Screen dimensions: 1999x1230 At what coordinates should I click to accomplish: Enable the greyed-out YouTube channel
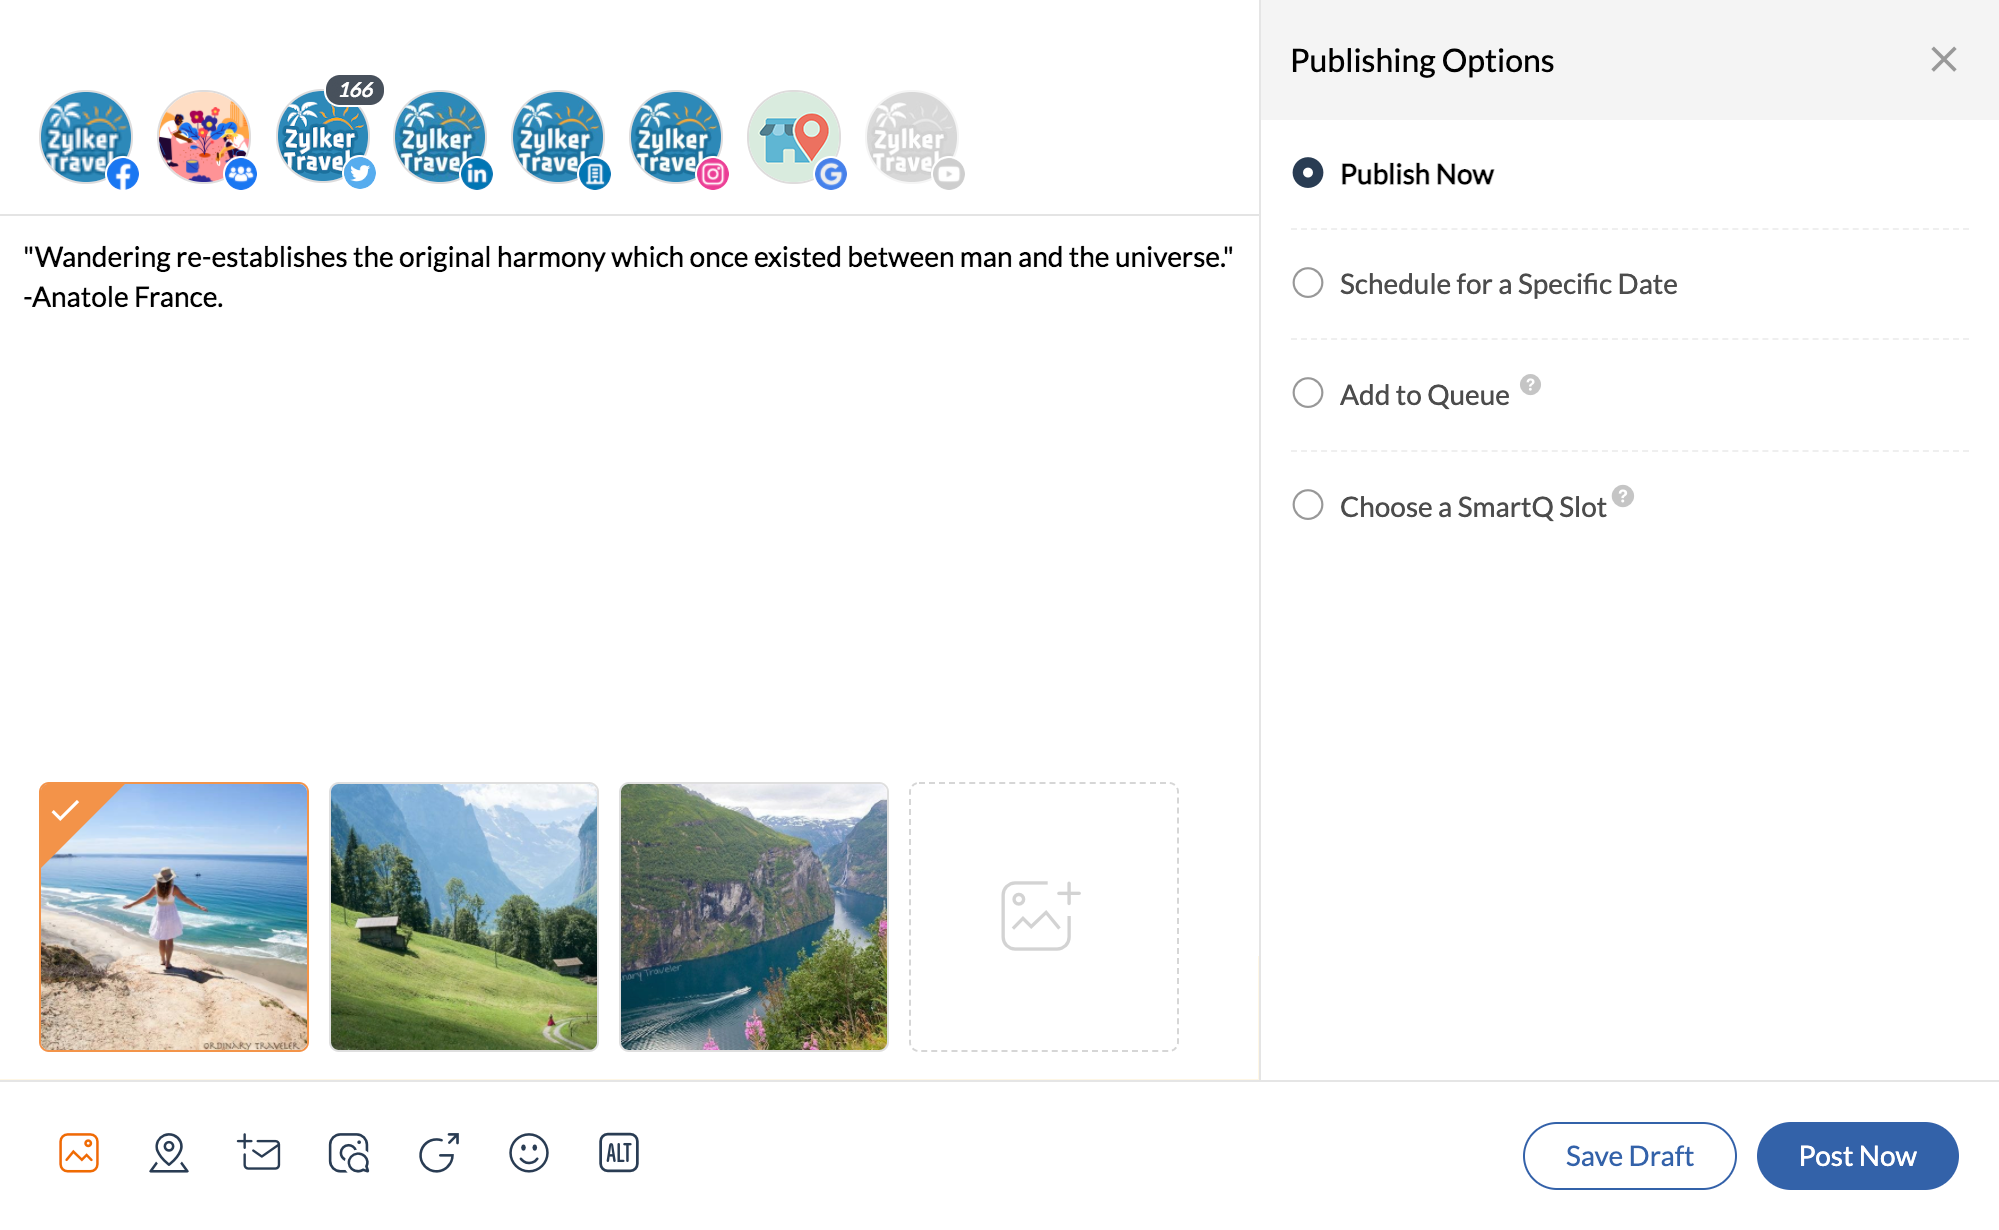[x=913, y=138]
